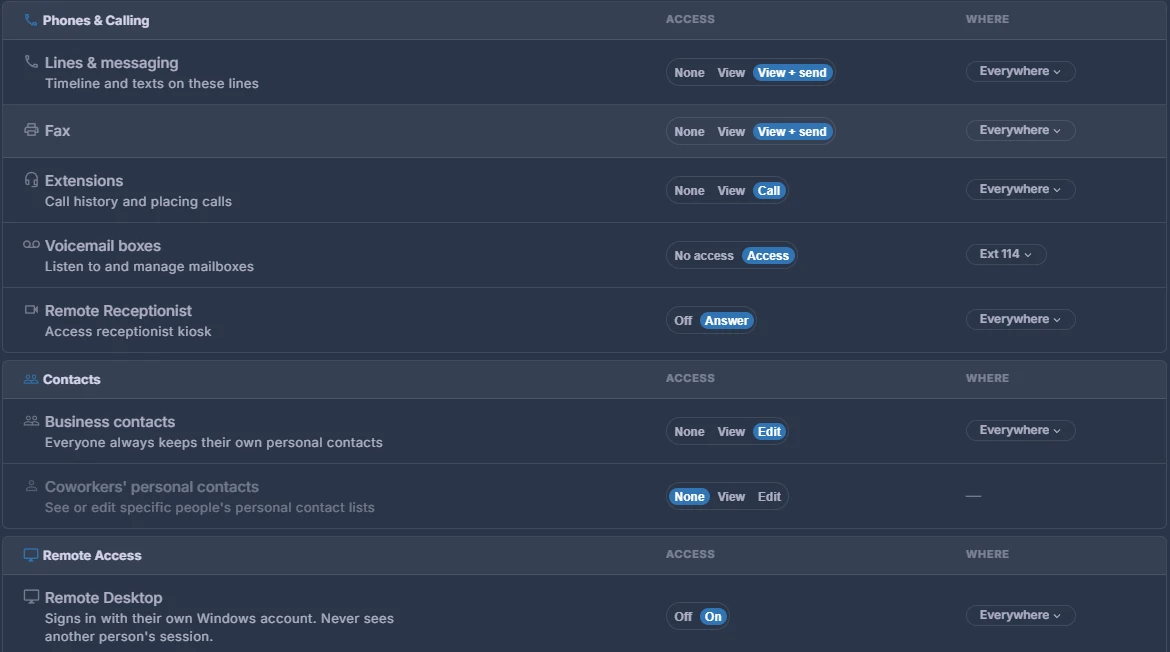Set Fax access to None

[689, 131]
